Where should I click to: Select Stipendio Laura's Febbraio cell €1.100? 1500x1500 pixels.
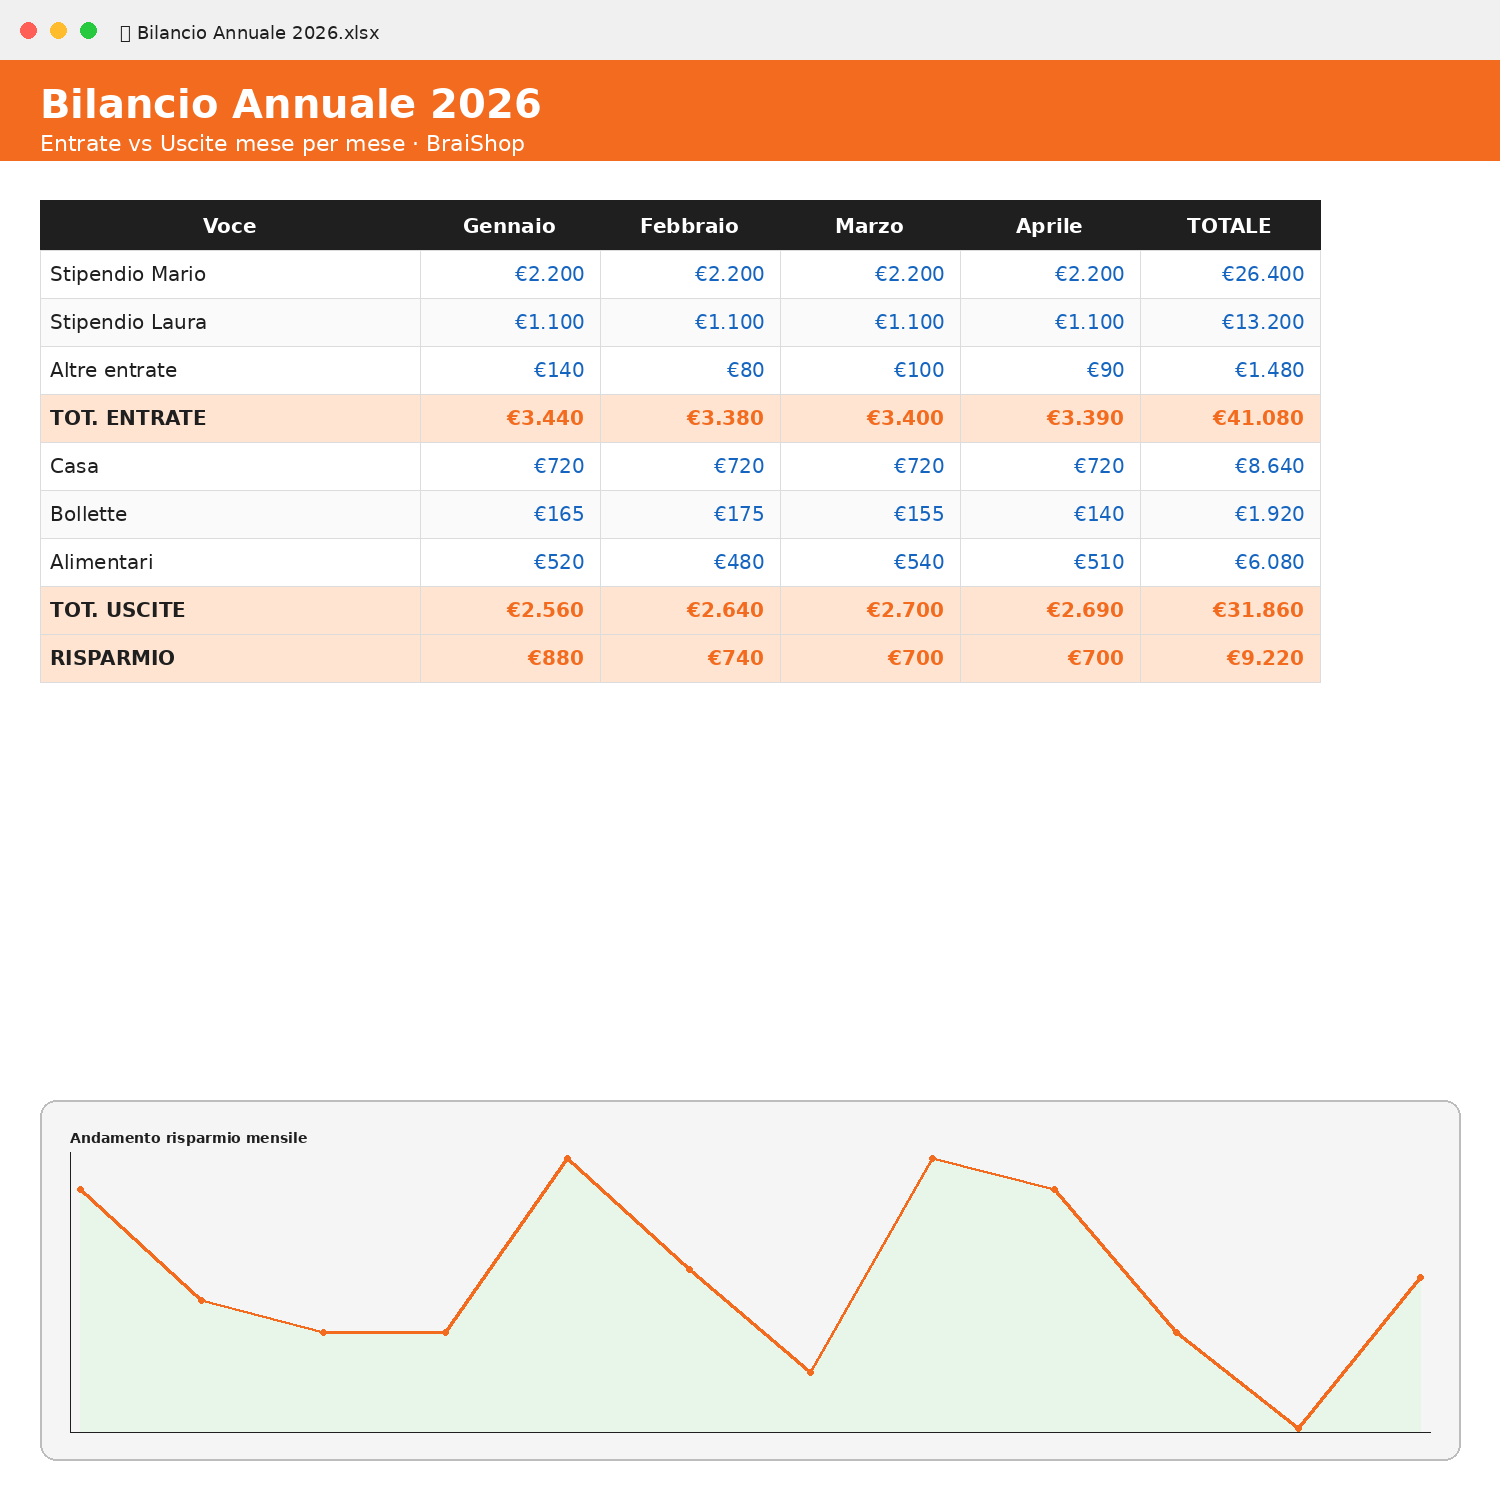pos(690,322)
